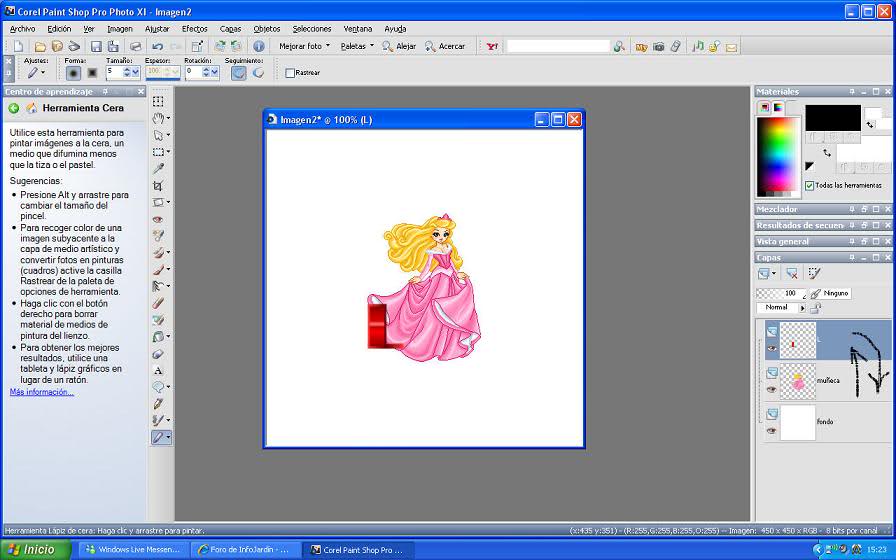
Task: Click the foreground black color swatch
Action: 833,117
